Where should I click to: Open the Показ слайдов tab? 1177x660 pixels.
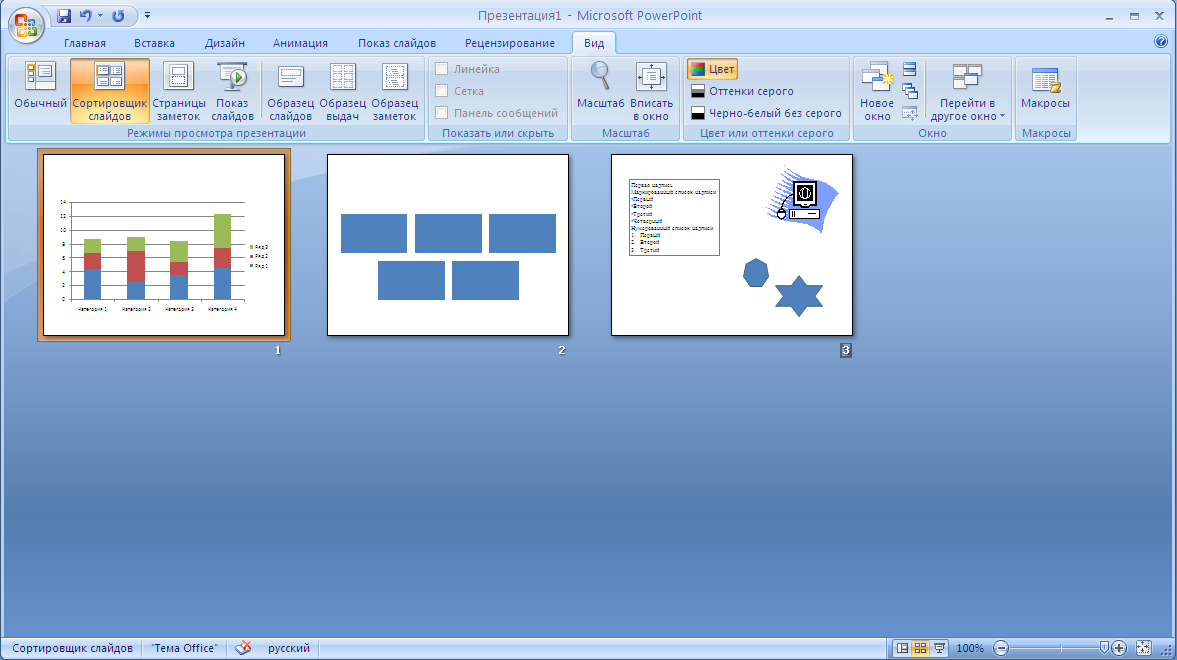coord(396,43)
